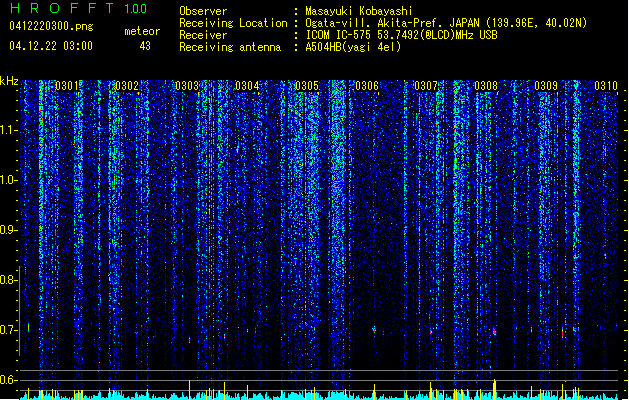
Task: Click the 0.9 kHz axis label
Action: 8,230
